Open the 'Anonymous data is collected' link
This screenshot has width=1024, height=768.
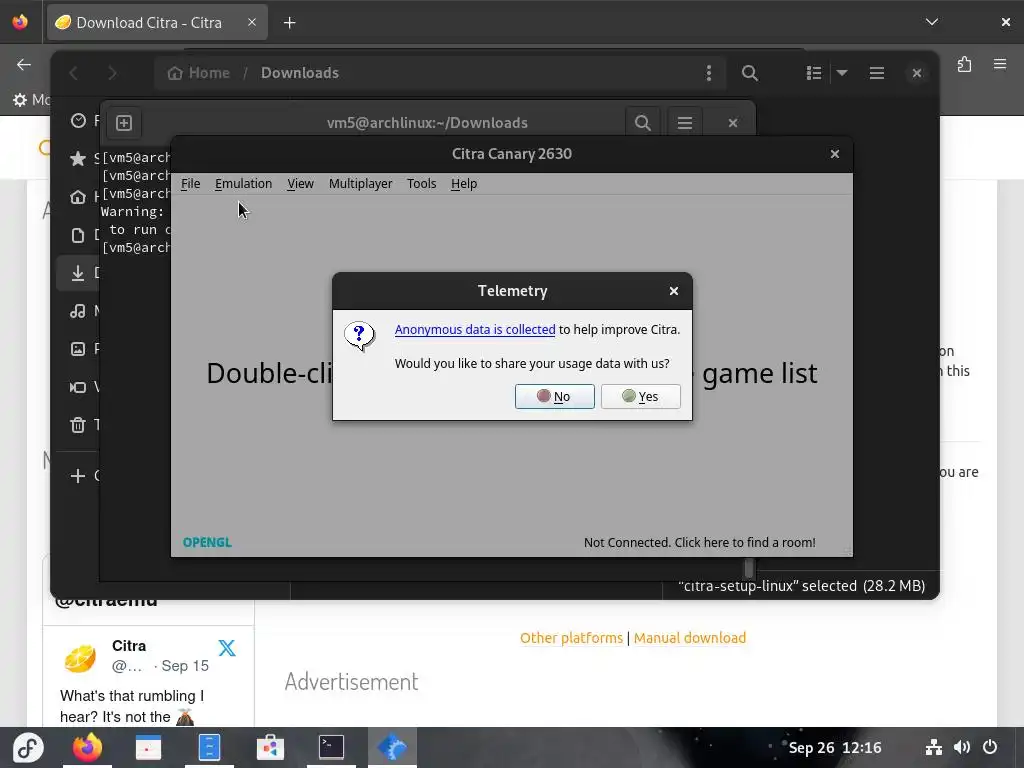click(475, 330)
